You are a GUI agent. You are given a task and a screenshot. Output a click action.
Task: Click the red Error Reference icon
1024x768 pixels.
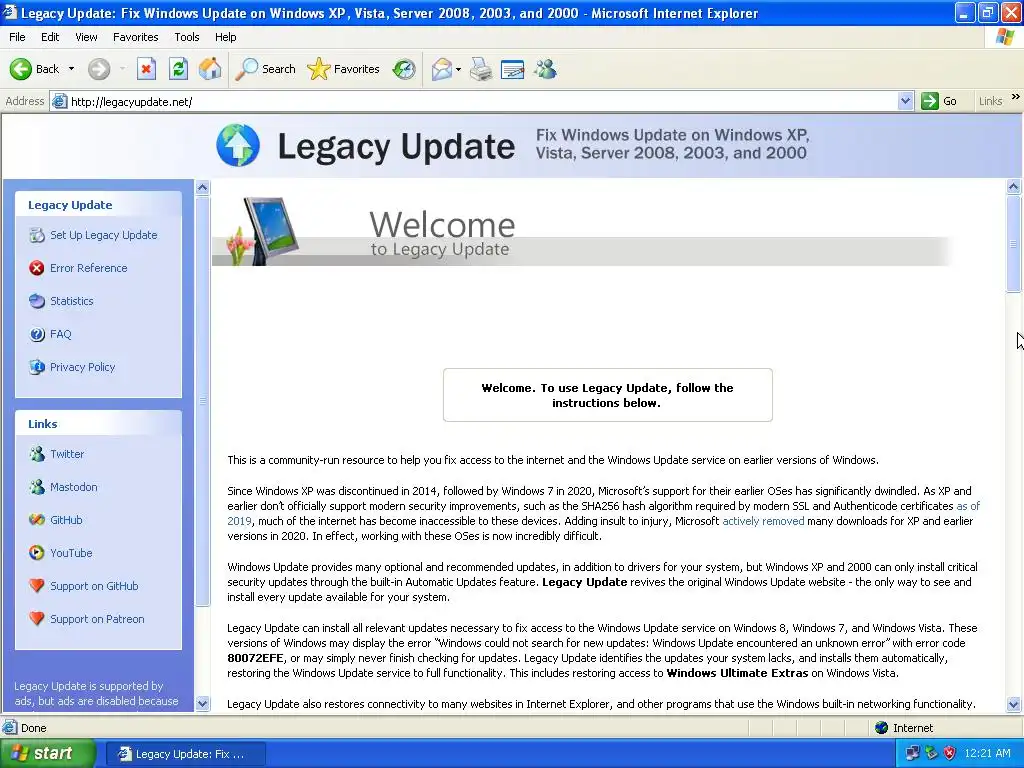37,268
